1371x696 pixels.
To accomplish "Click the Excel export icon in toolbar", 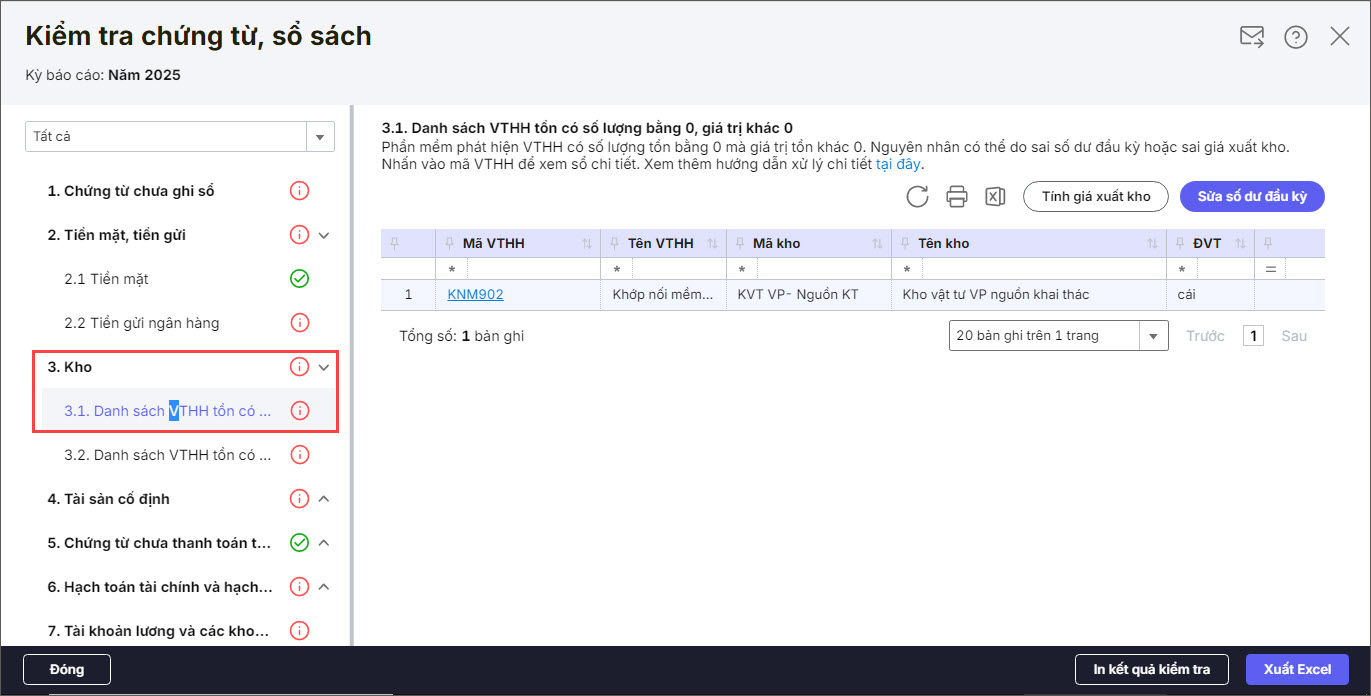I will (x=995, y=196).
